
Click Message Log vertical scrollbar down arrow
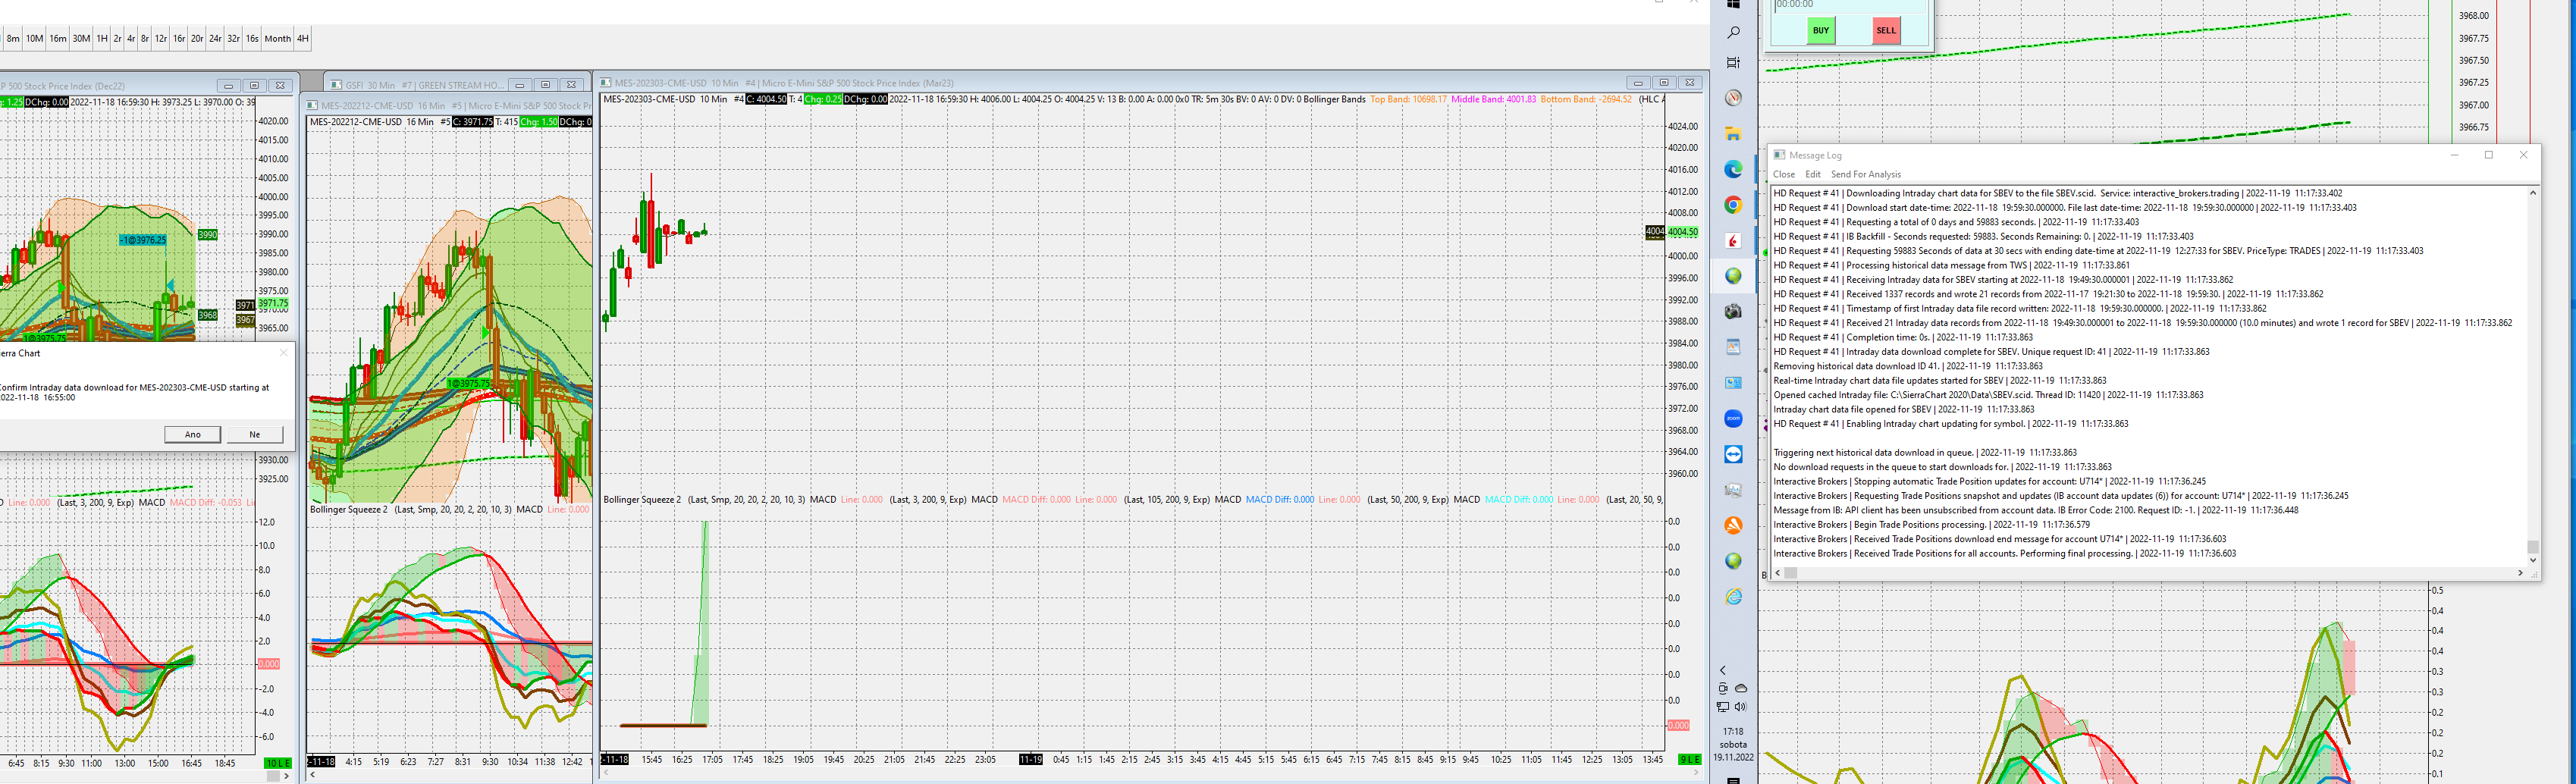[2533, 560]
